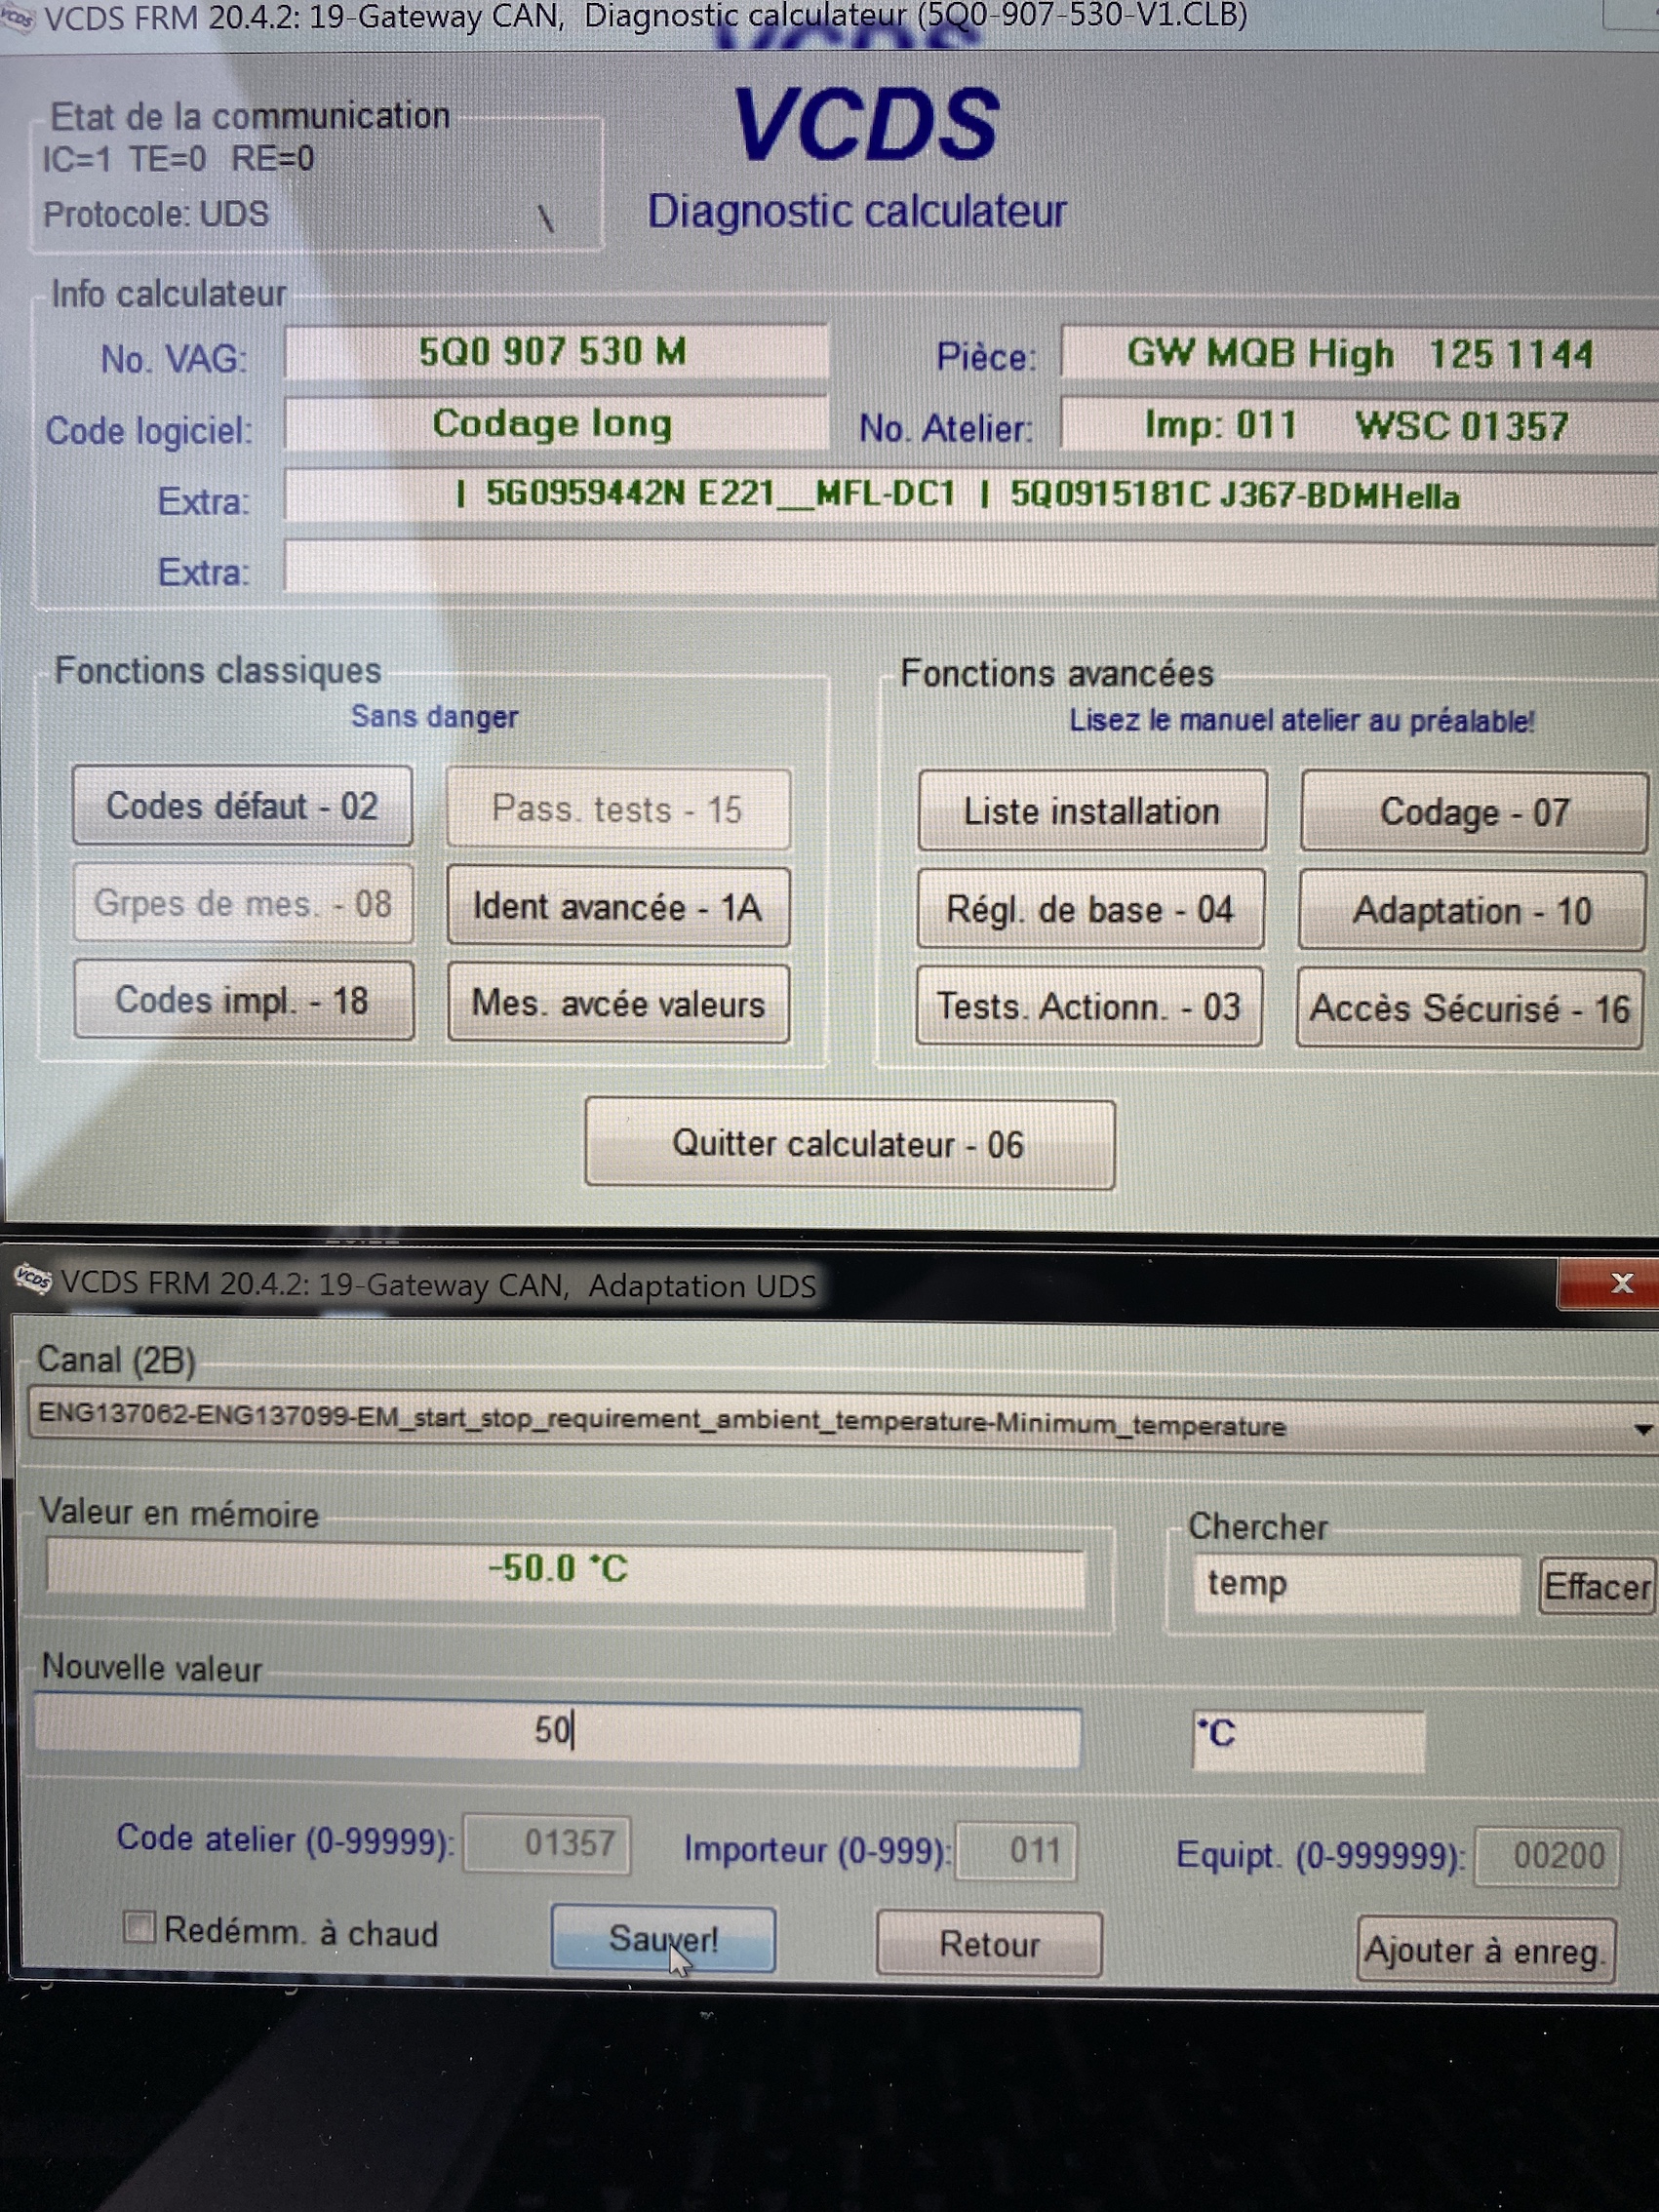The height and width of the screenshot is (2212, 1659).
Task: Click the Code atelier field 01357
Action: point(547,1843)
